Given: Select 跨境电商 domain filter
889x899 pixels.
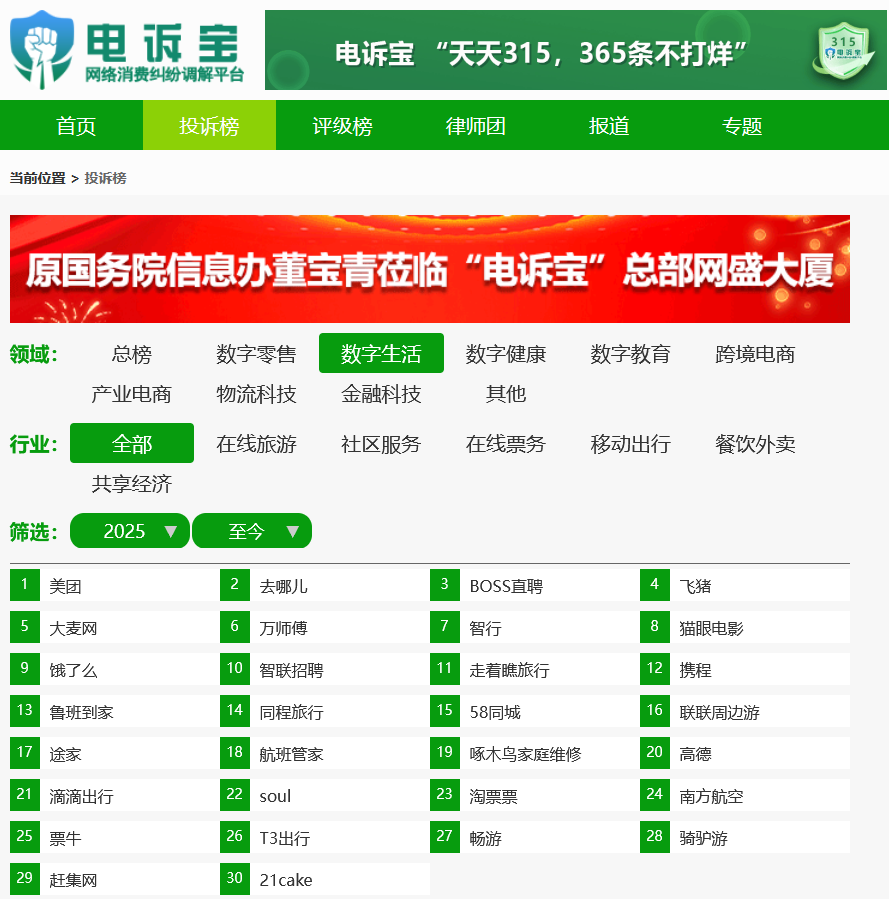Looking at the screenshot, I should [x=755, y=354].
